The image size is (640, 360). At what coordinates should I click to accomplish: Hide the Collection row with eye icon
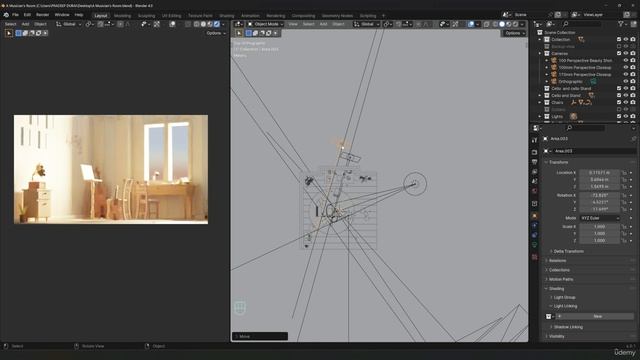(626, 40)
